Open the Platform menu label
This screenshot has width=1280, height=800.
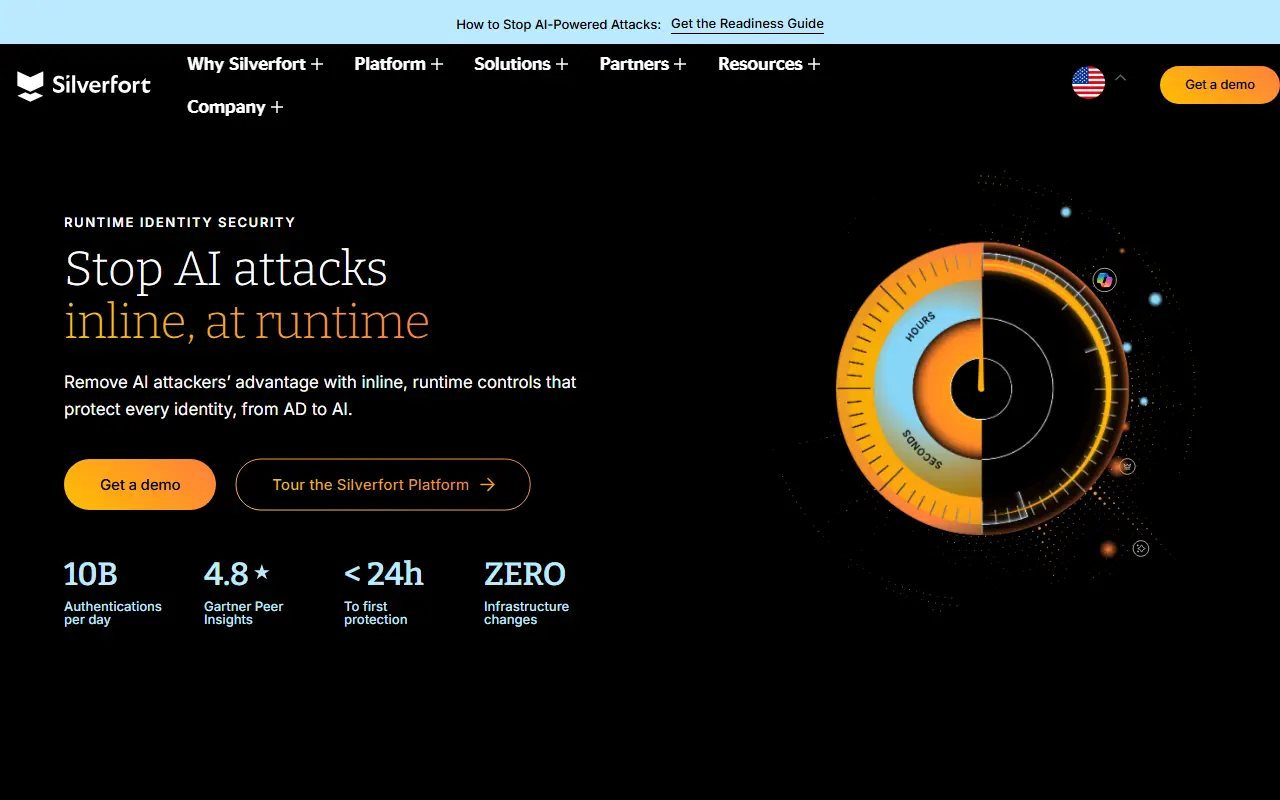(x=390, y=64)
